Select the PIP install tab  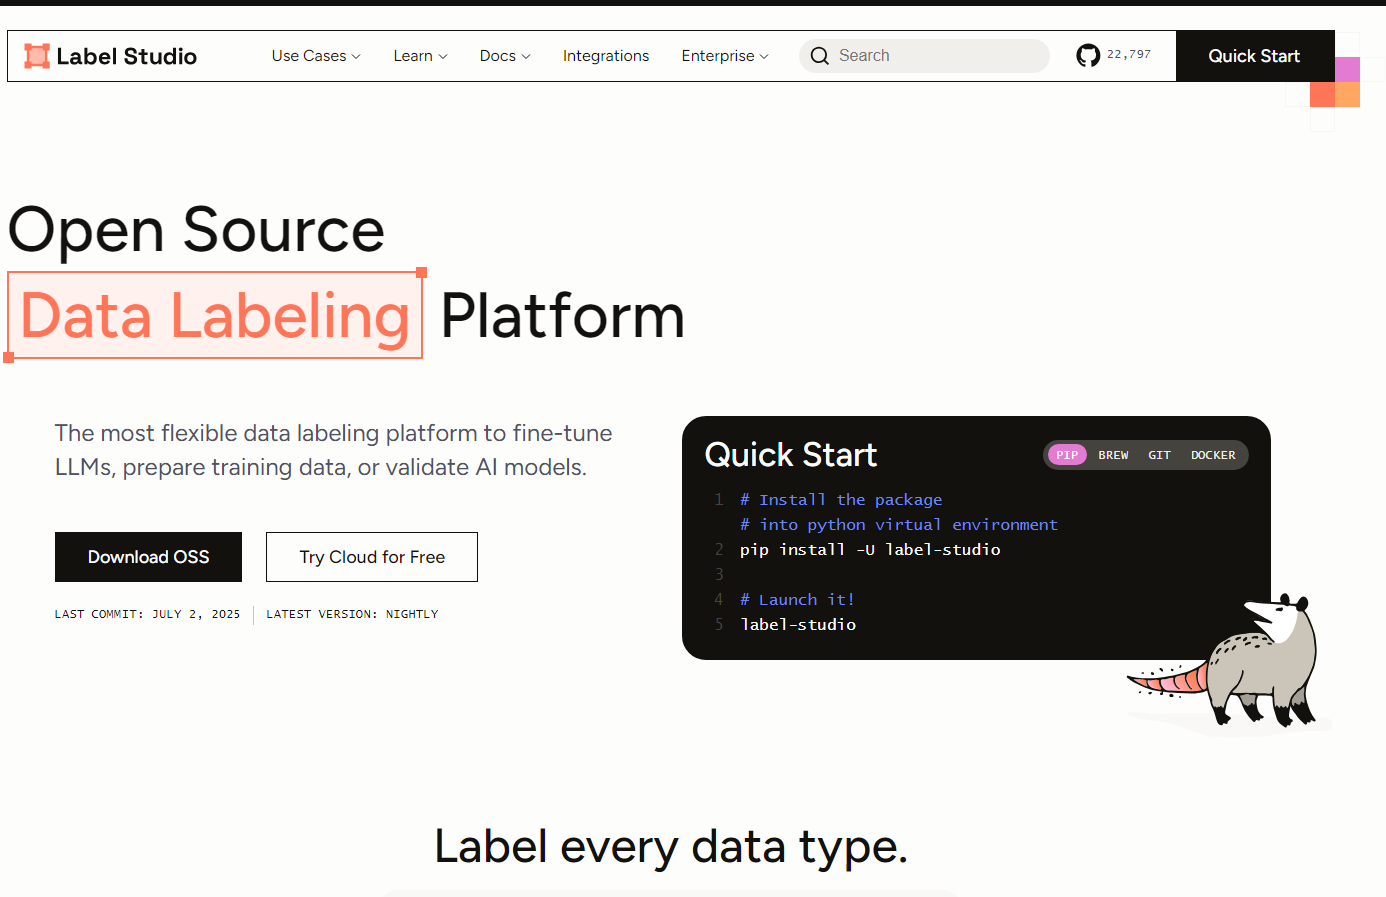click(1067, 455)
